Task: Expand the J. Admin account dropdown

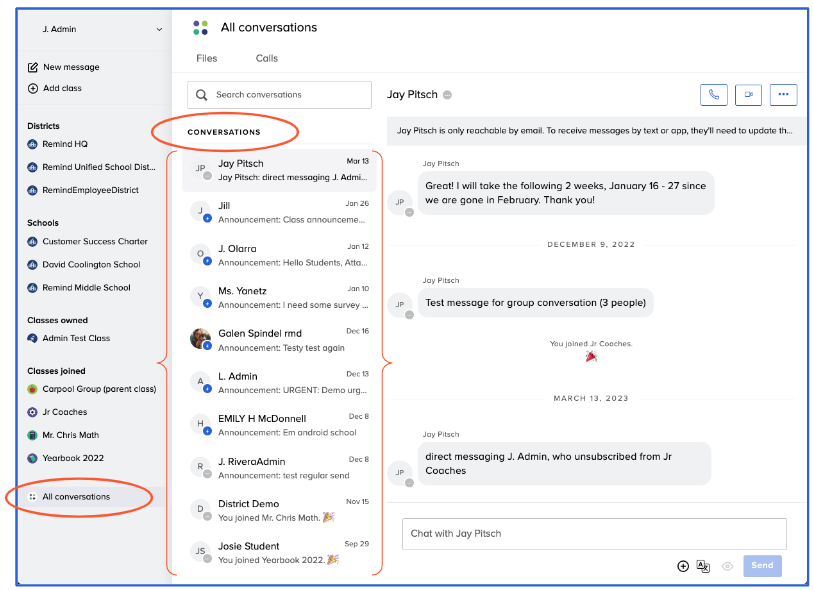Action: [x=159, y=30]
